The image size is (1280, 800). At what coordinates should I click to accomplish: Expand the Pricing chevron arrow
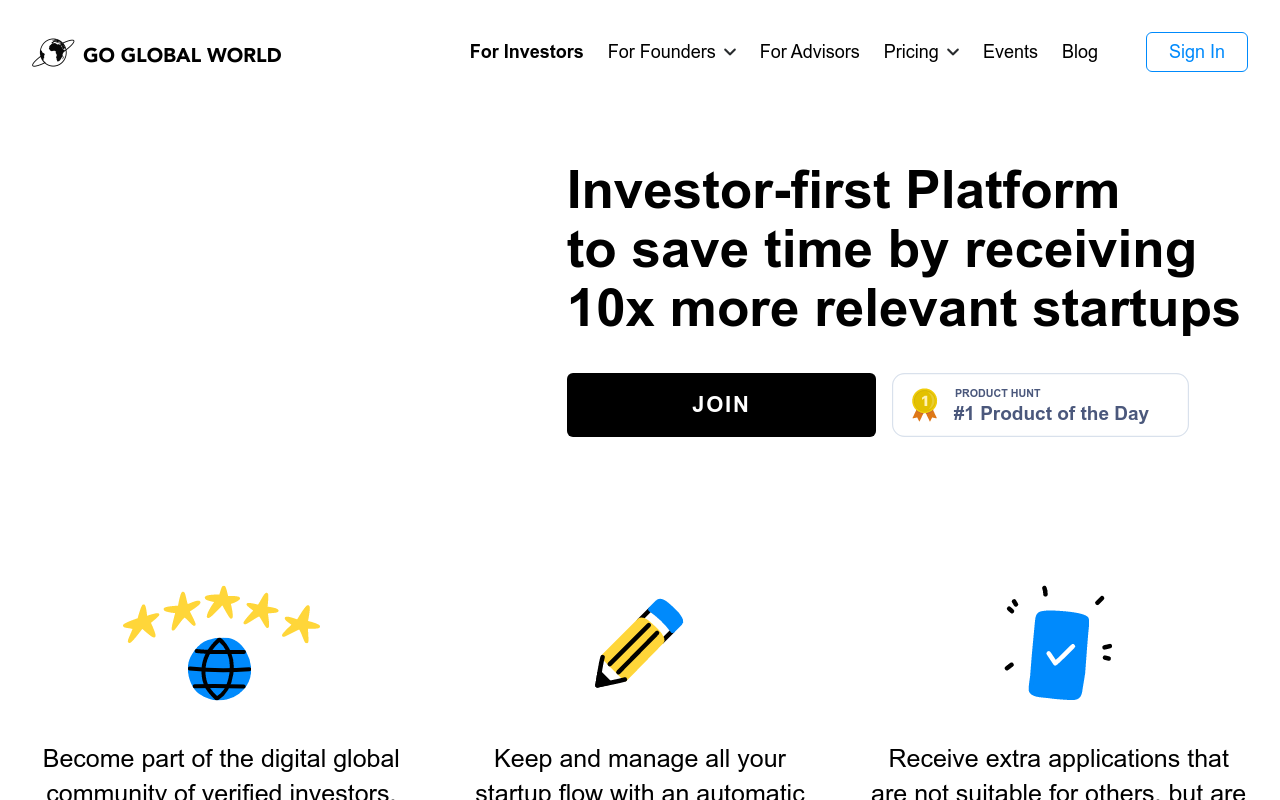[953, 52]
